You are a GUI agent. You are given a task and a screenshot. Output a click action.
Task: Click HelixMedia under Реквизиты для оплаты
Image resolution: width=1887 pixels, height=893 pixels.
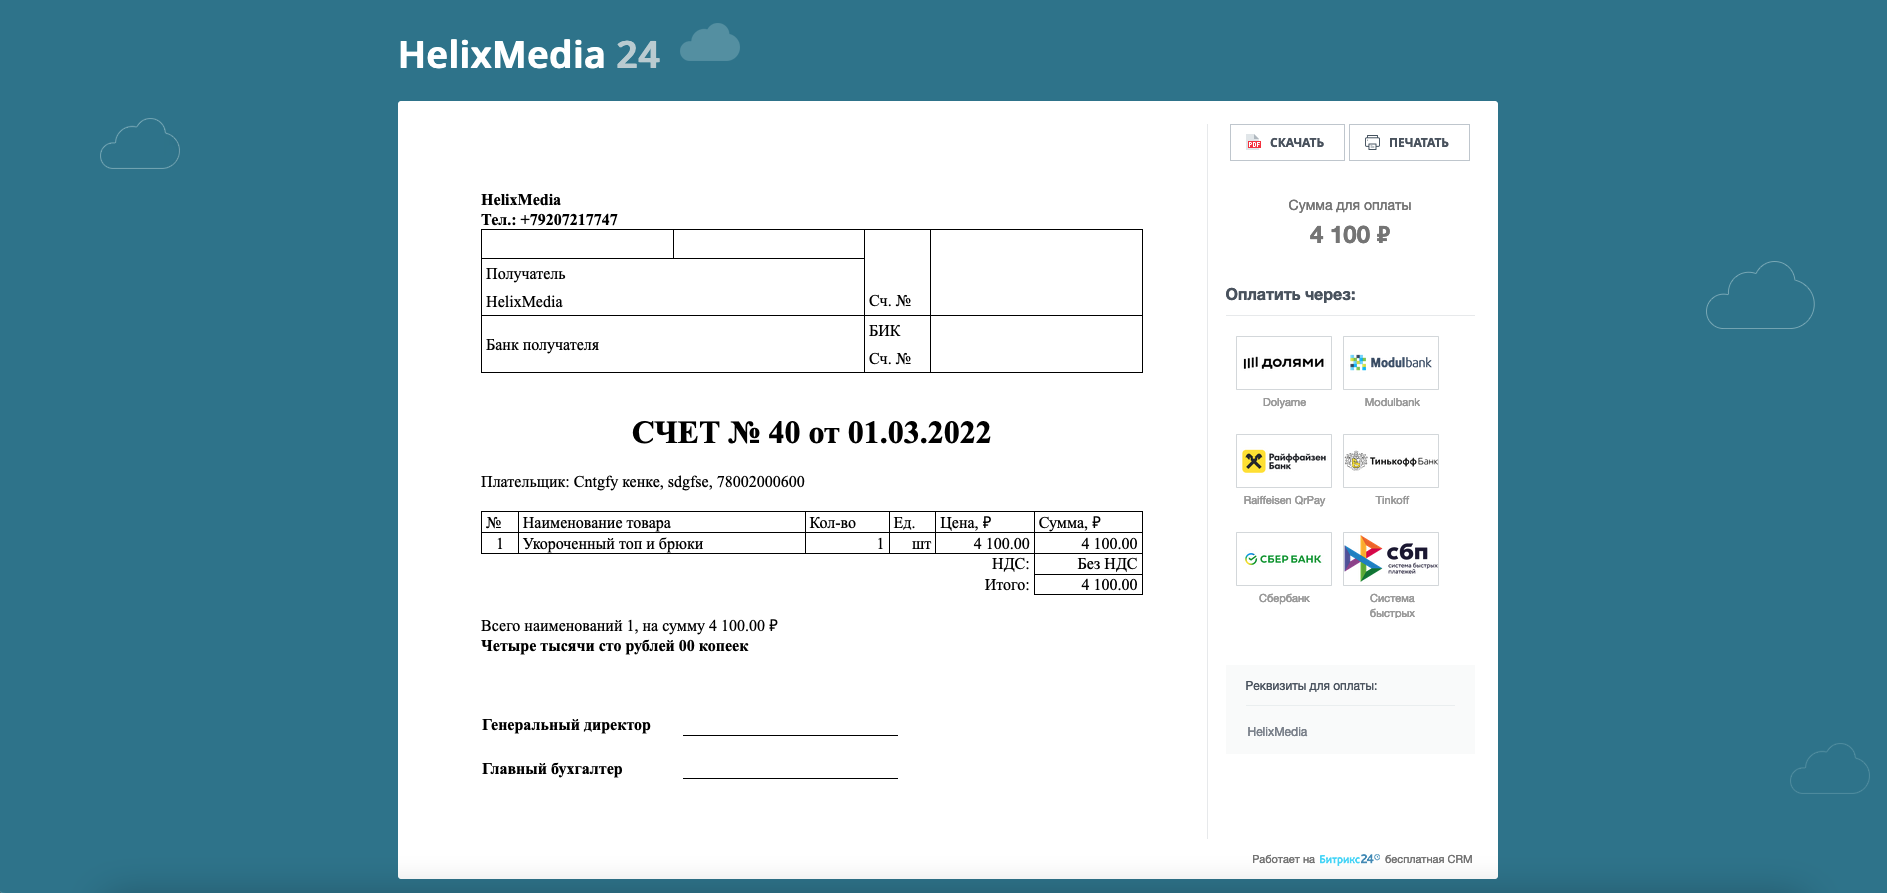click(1277, 732)
